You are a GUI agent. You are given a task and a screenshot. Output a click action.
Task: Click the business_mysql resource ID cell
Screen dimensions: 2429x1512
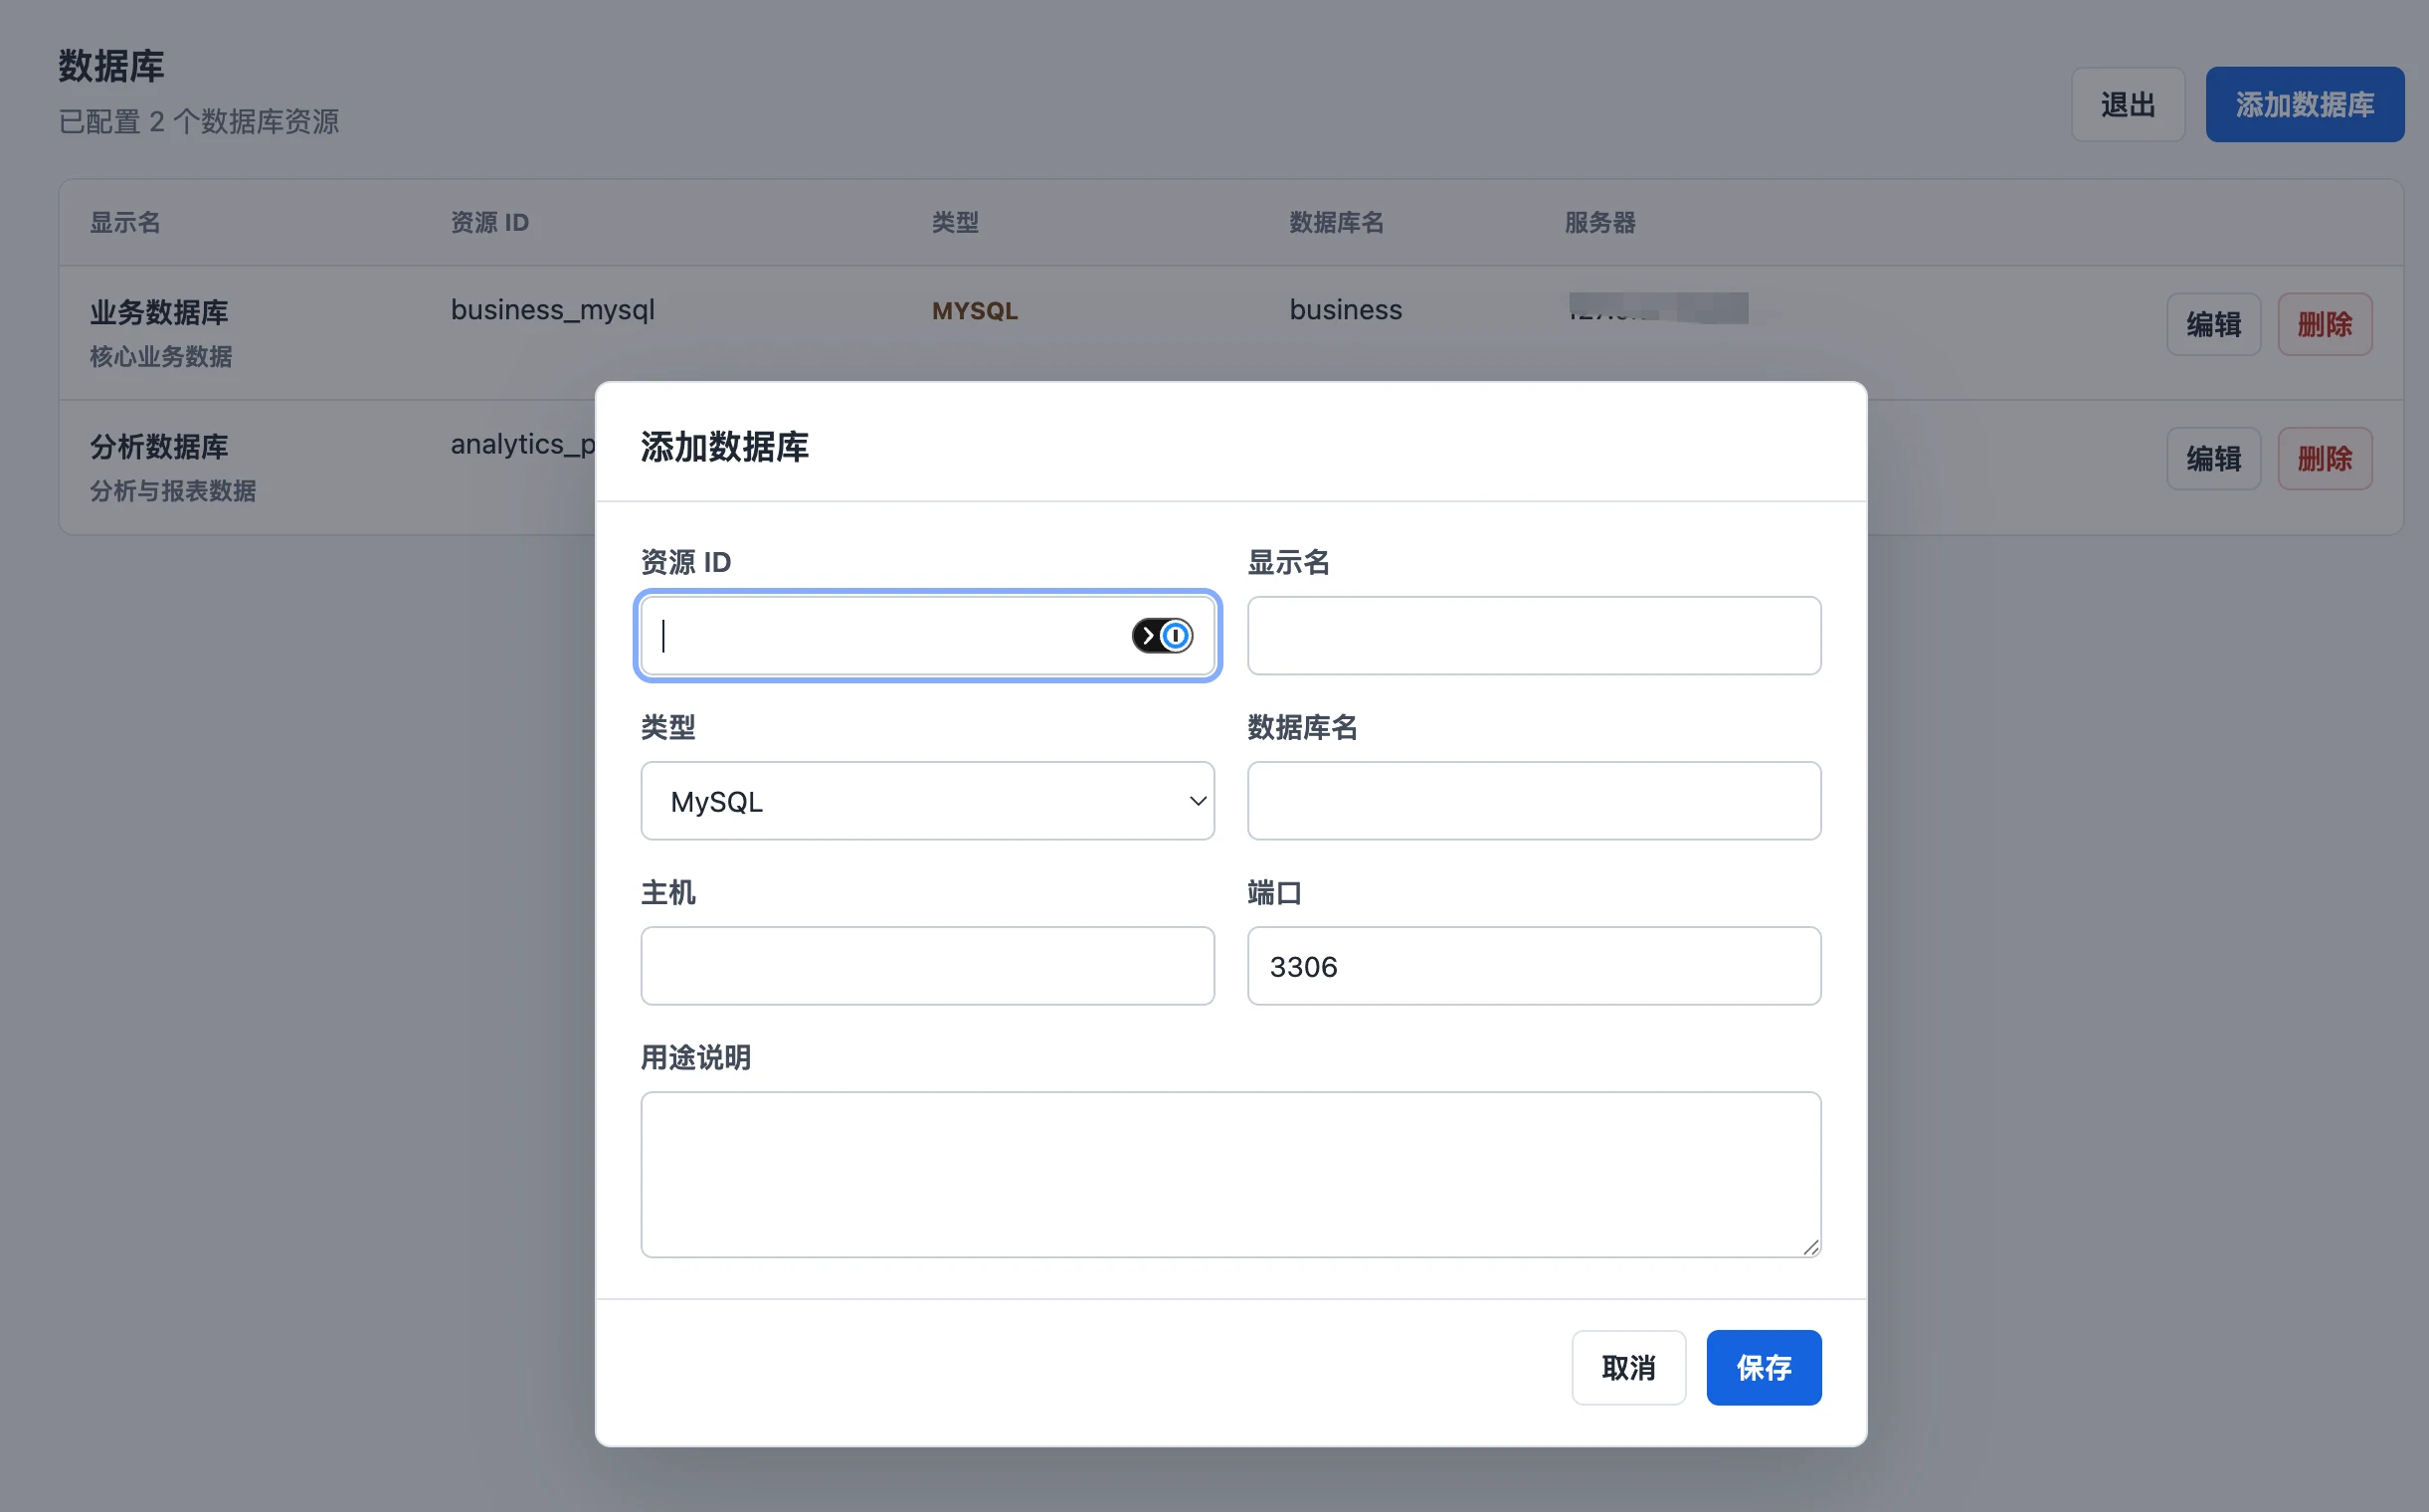click(552, 310)
